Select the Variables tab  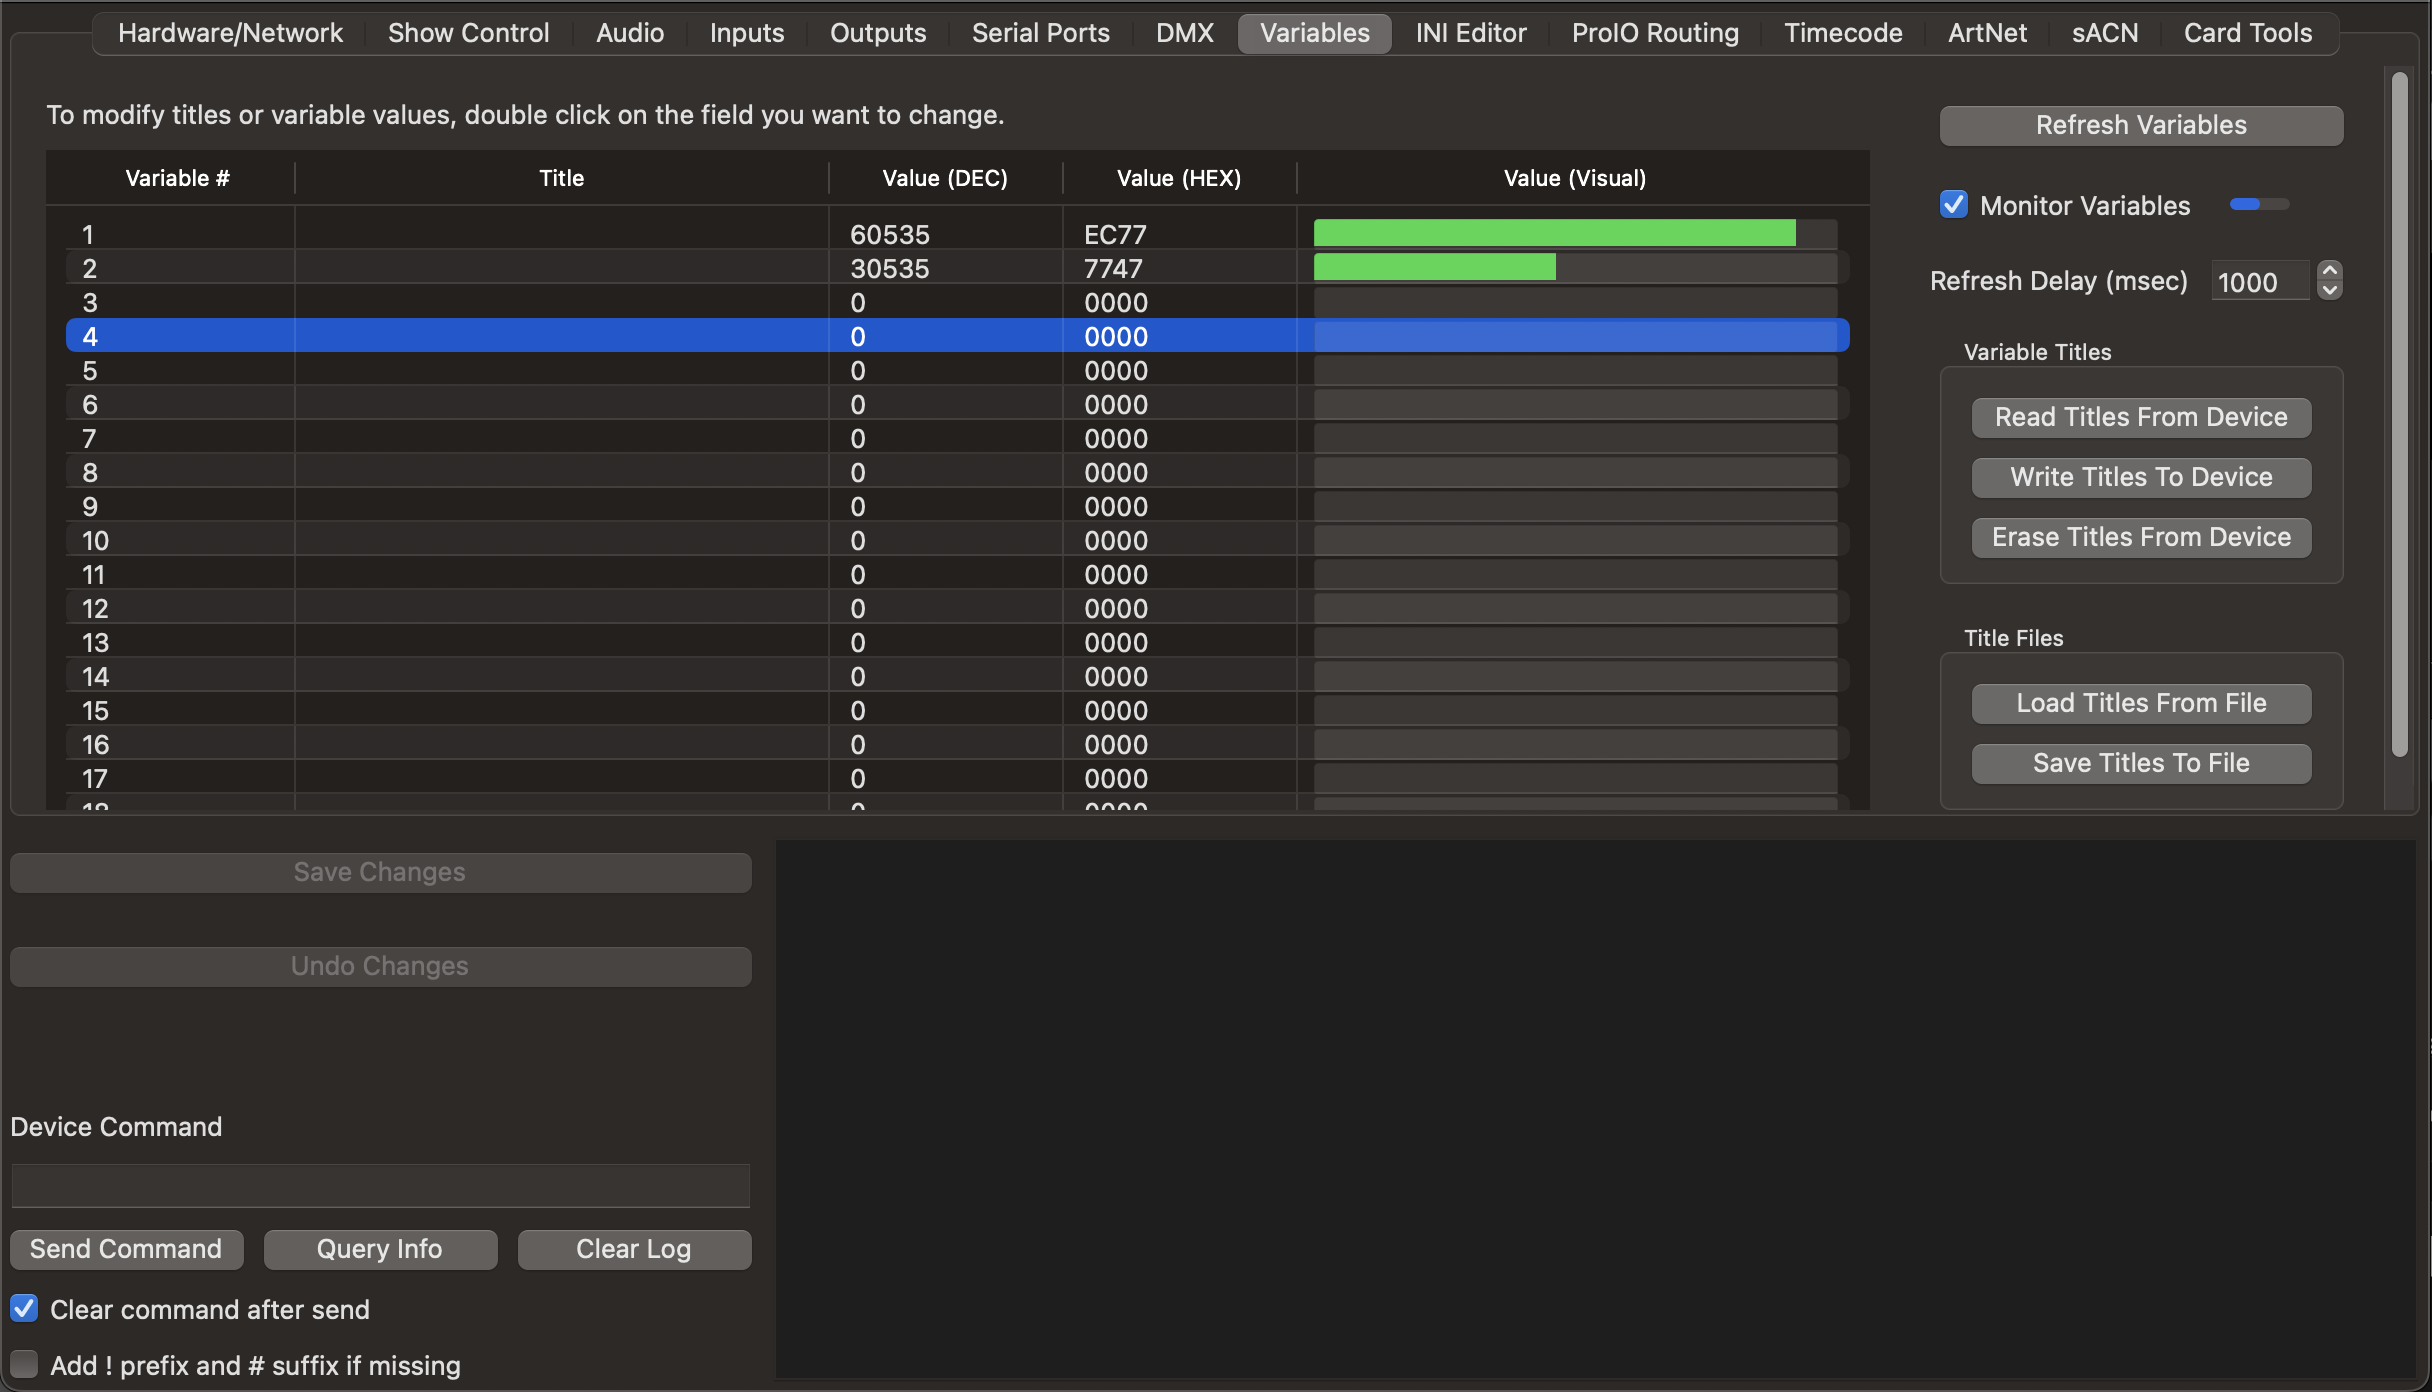click(1315, 33)
